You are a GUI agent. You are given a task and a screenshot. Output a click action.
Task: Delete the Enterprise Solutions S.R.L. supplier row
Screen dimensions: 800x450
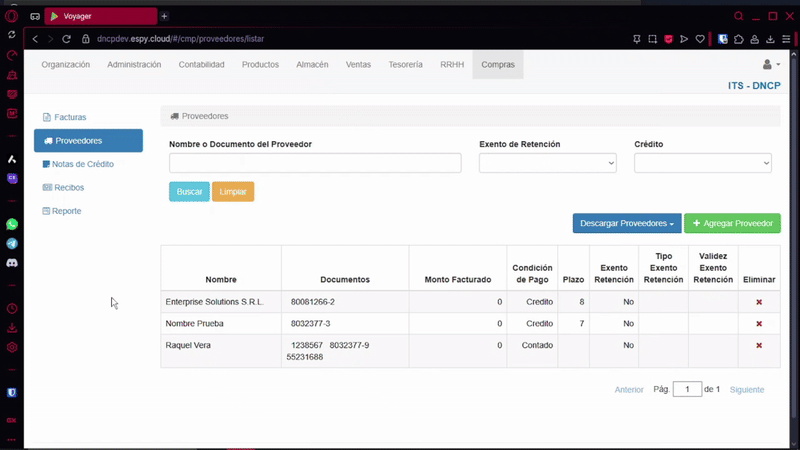[x=759, y=302]
